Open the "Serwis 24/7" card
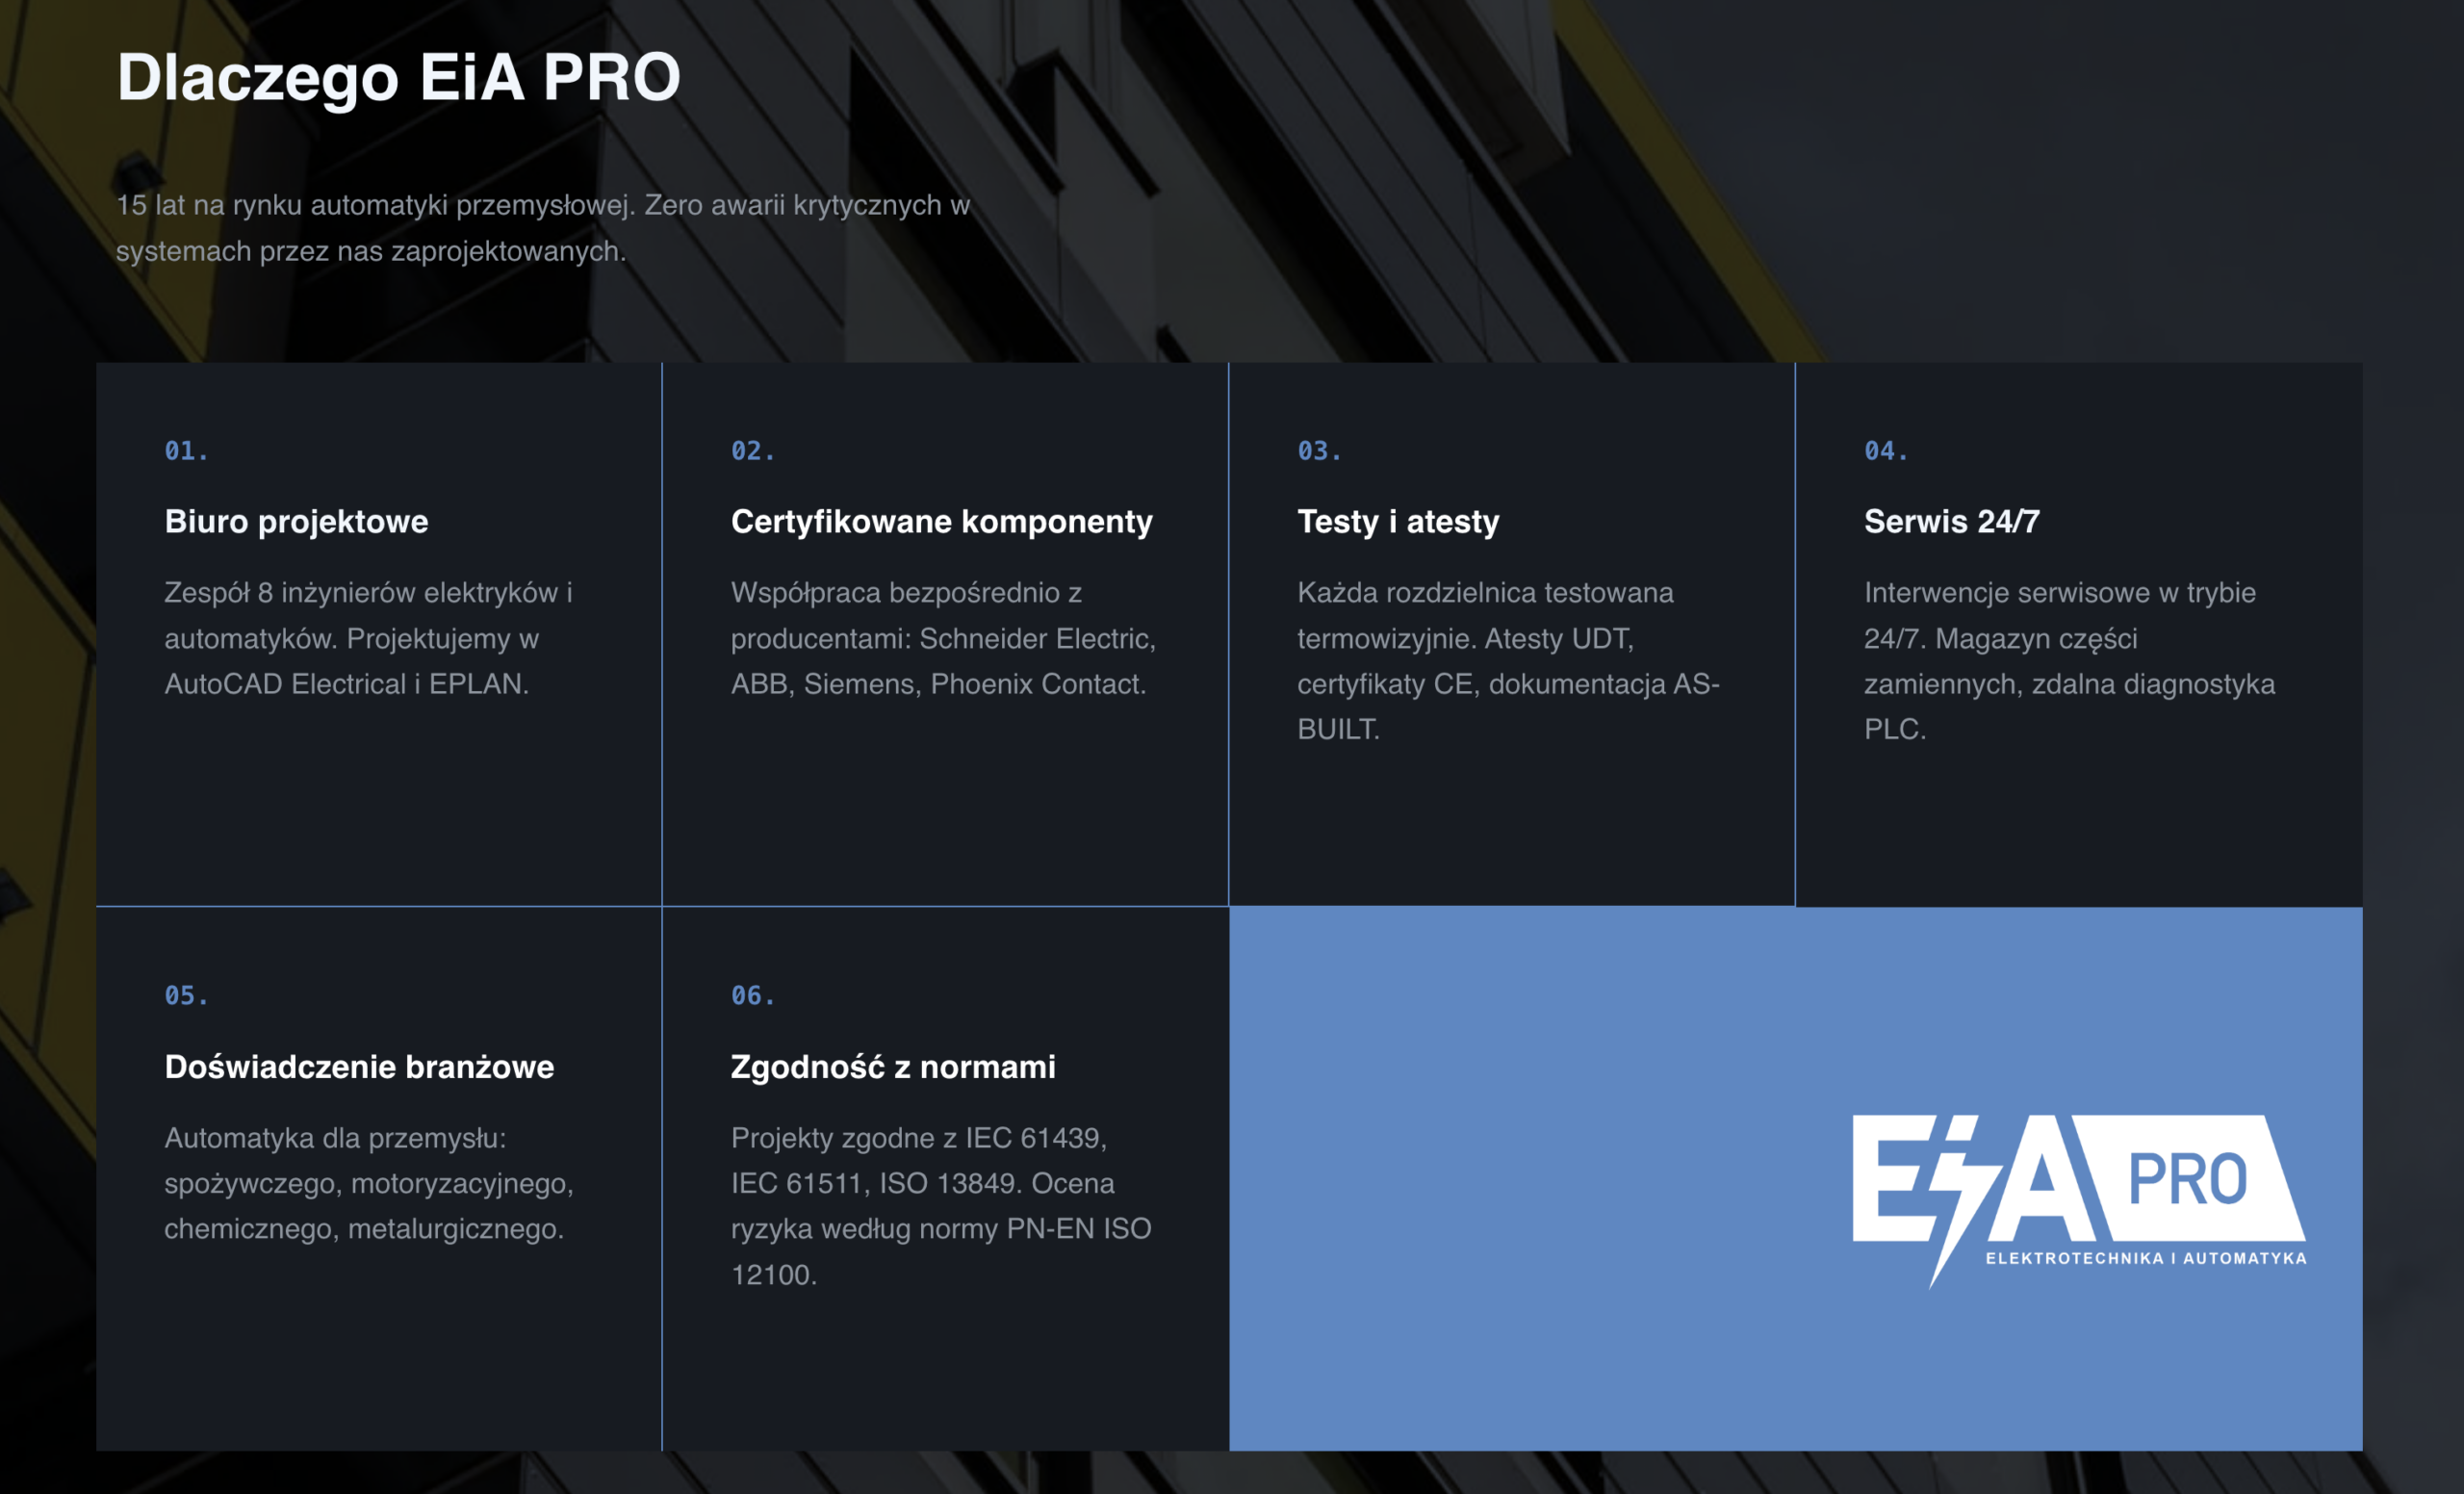 [2079, 634]
